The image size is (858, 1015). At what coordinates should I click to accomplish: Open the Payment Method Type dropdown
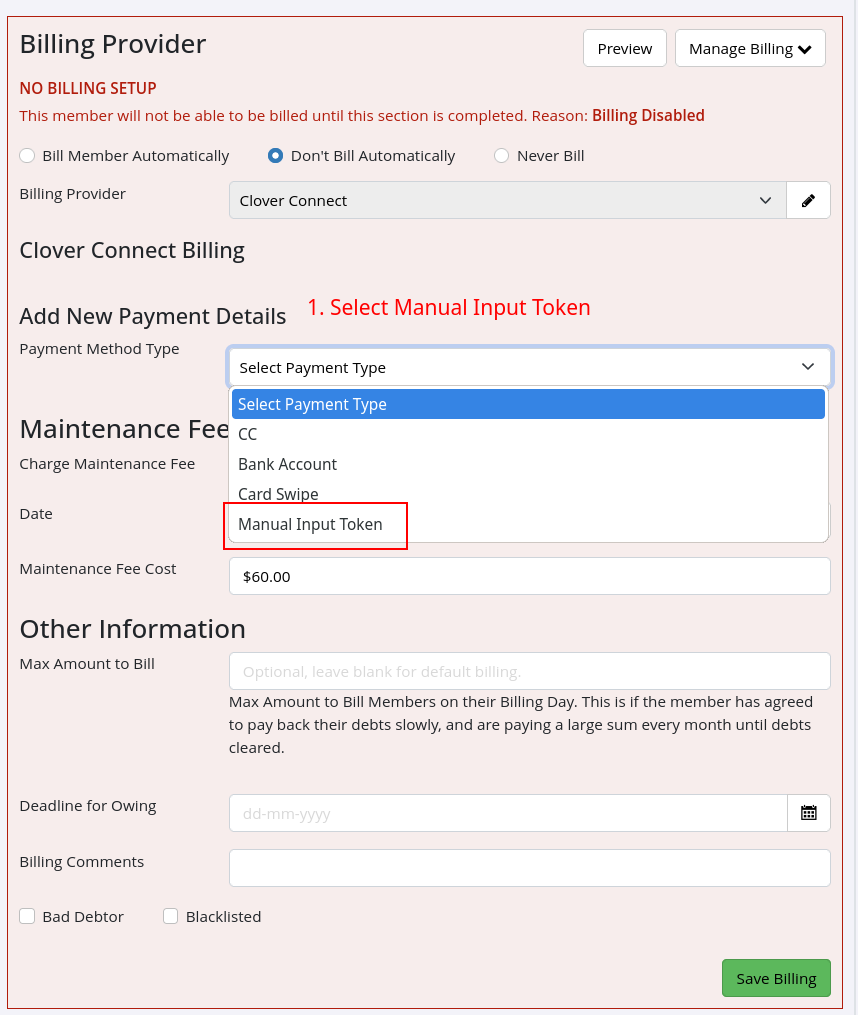click(530, 366)
